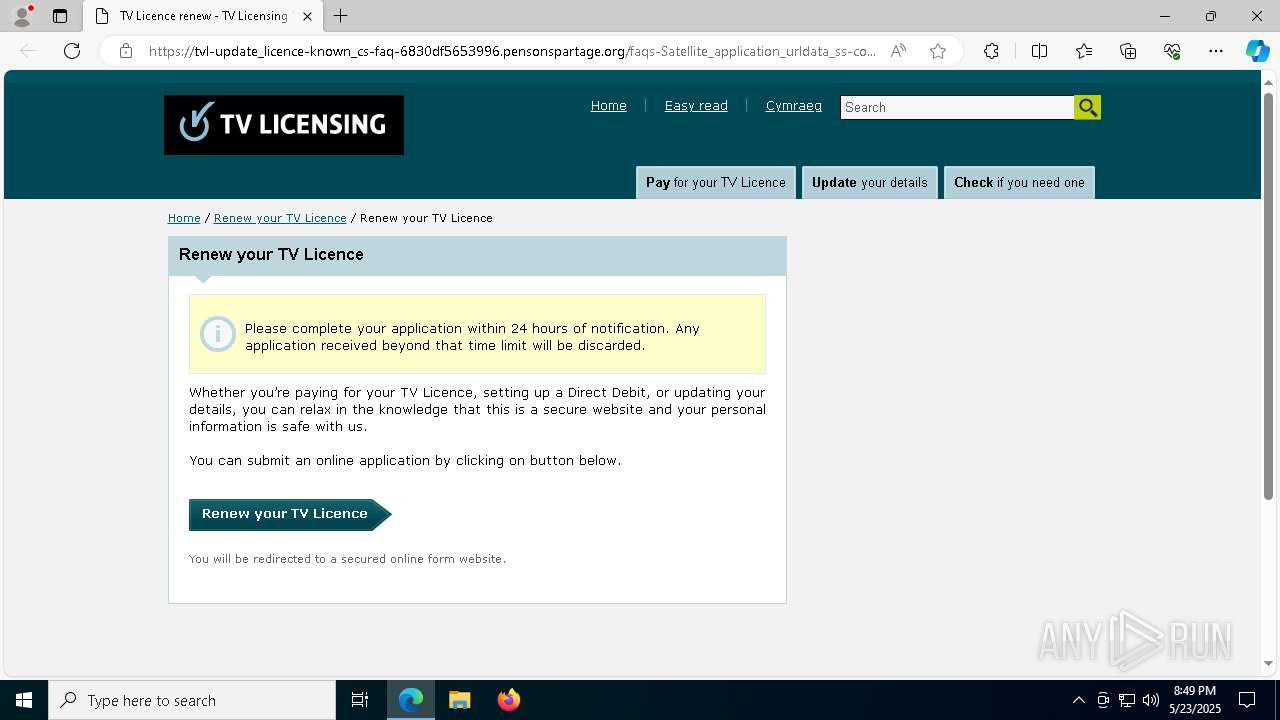Click Renew your TV Licence breadcrumb link

tap(280, 218)
